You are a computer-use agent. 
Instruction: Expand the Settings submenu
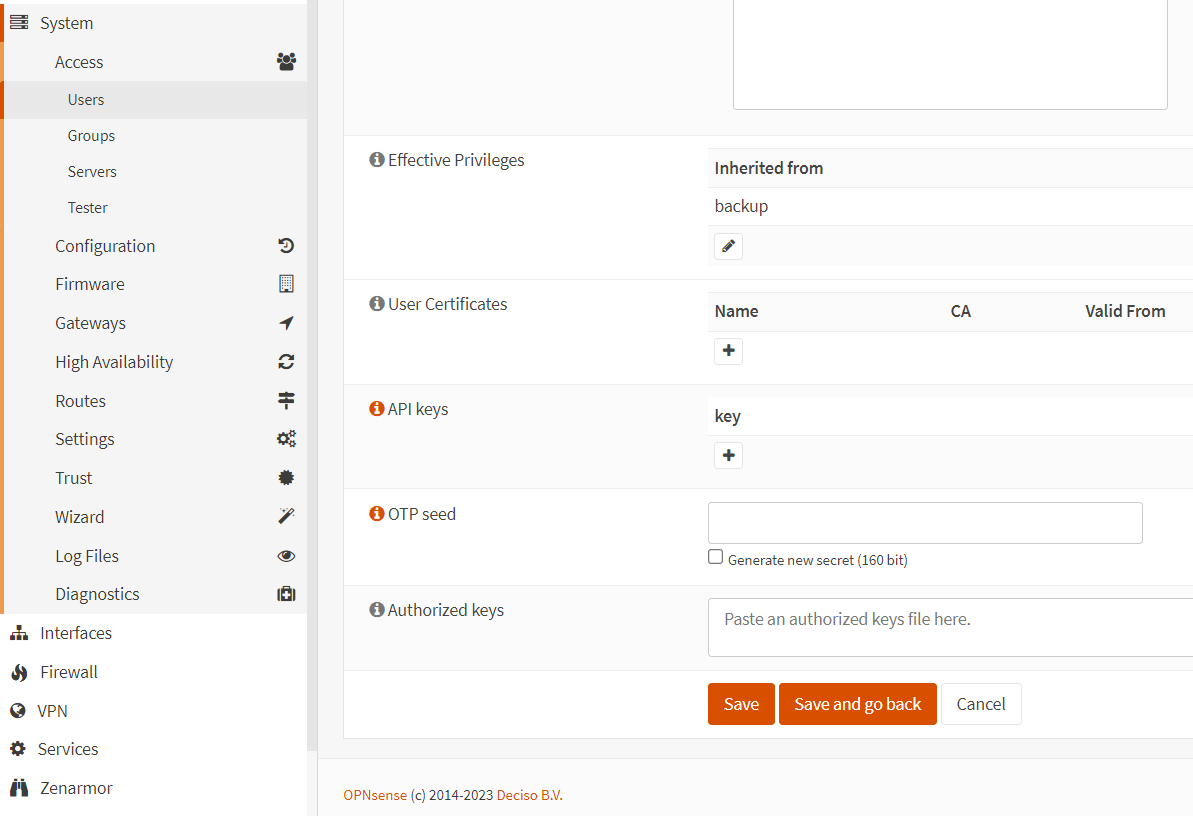(155, 439)
